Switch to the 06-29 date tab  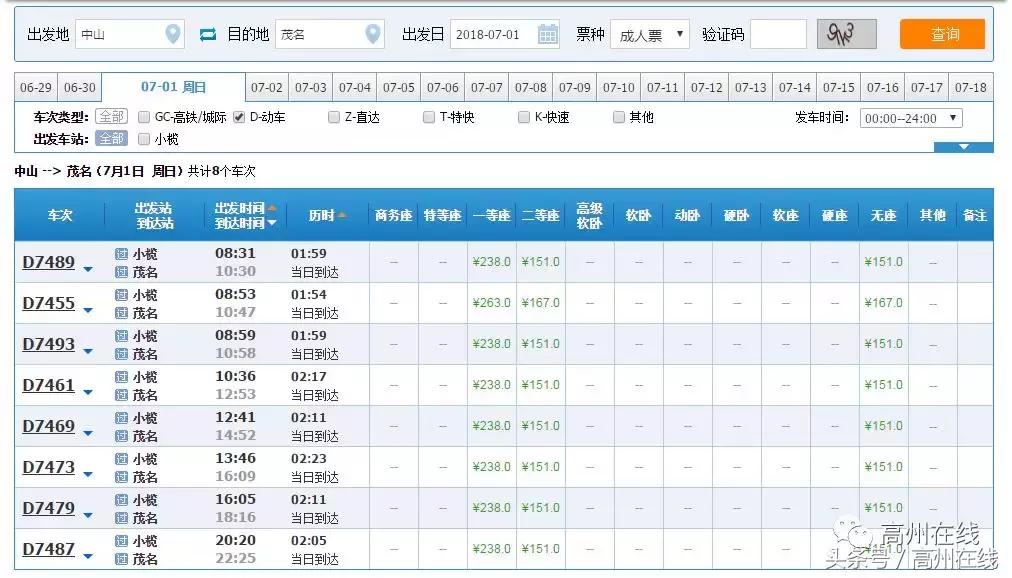pos(35,87)
